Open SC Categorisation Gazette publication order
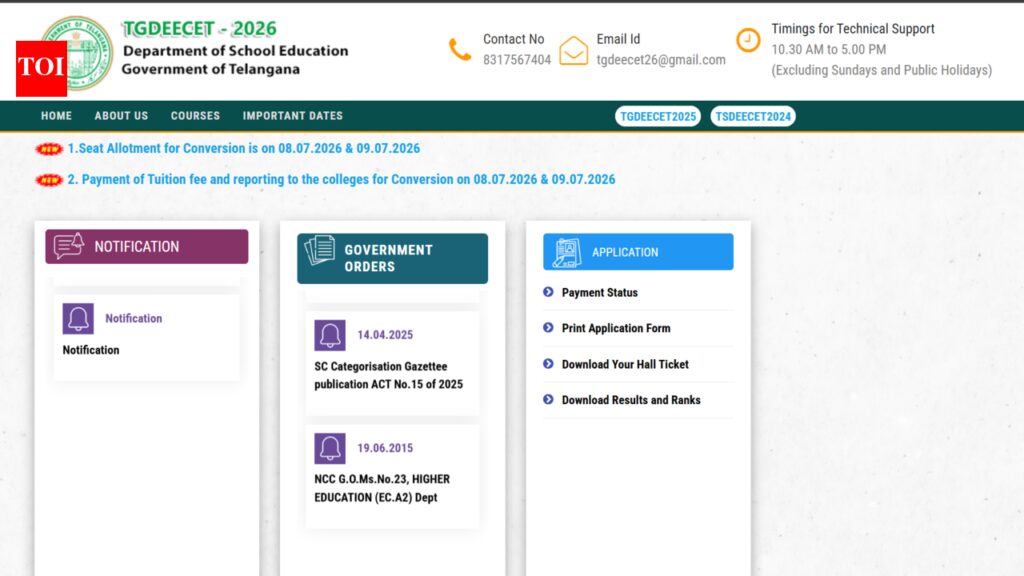 [389, 376]
